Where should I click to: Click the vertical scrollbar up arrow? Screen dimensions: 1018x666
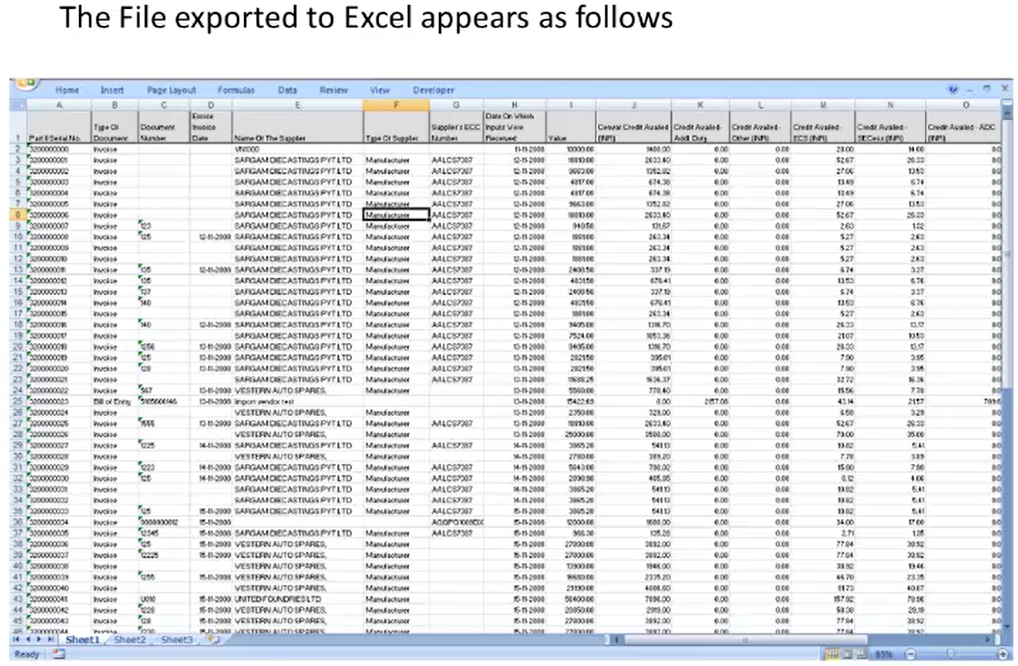[x=1007, y=113]
